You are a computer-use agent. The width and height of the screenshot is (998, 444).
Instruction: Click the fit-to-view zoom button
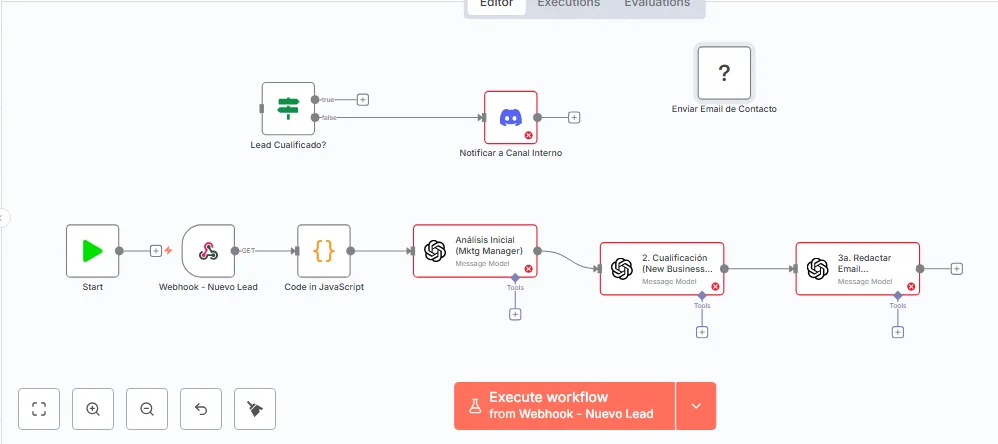point(39,408)
